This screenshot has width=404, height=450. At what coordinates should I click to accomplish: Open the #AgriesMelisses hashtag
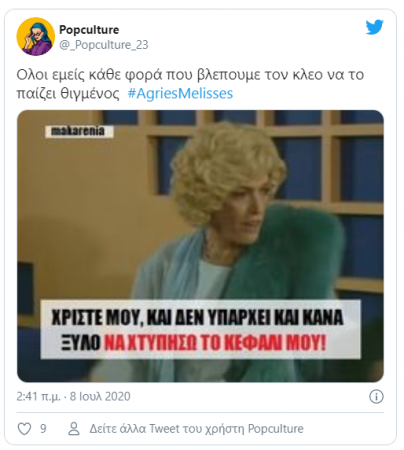[x=180, y=94]
